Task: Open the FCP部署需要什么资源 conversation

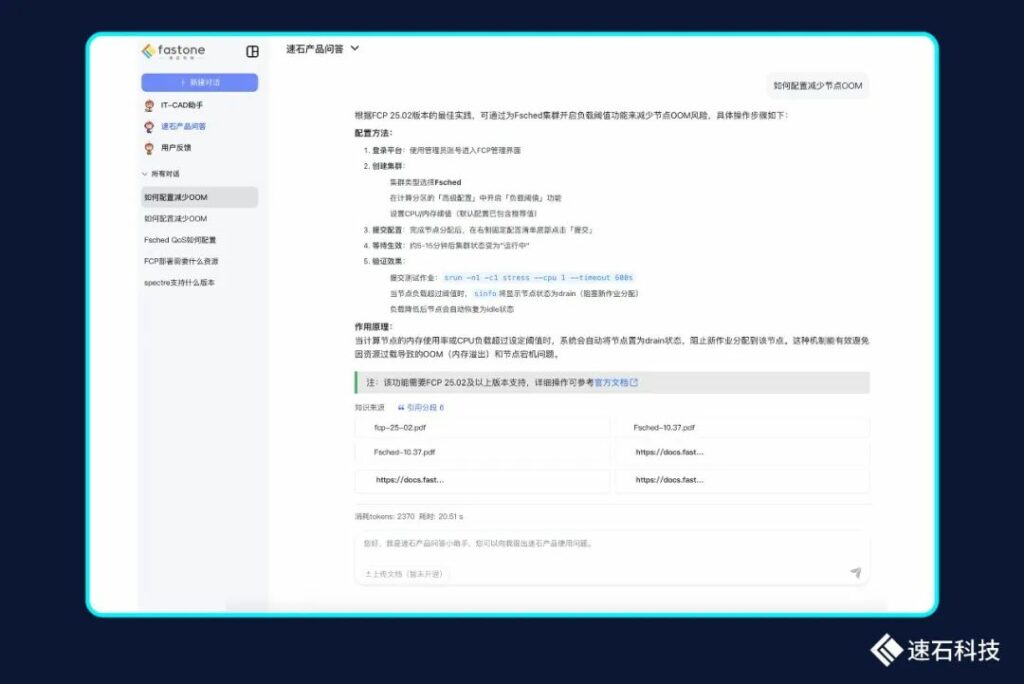Action: (x=181, y=261)
